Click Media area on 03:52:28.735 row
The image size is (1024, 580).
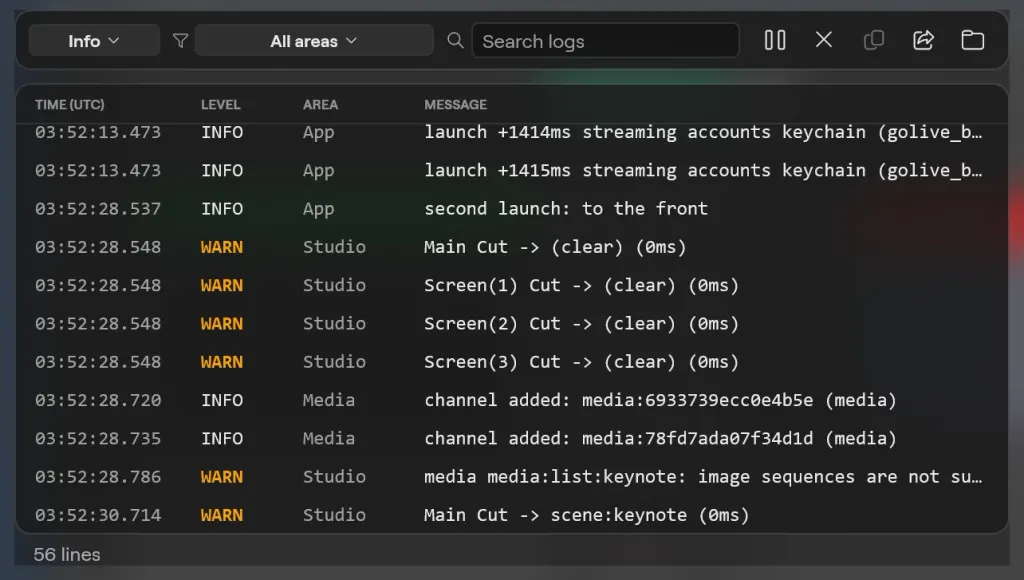coord(328,438)
